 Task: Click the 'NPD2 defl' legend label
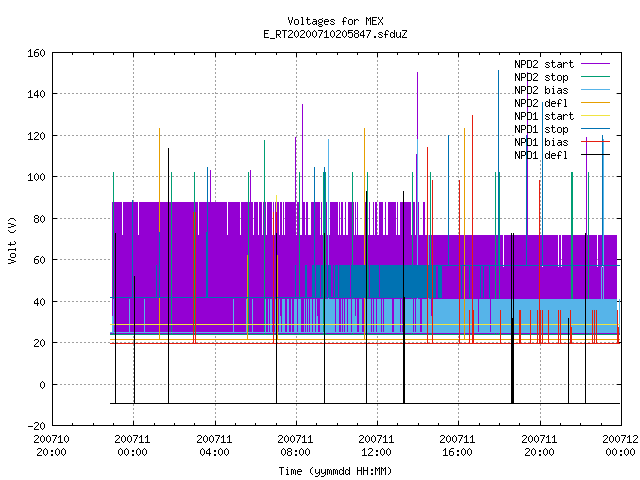pyautogui.click(x=541, y=103)
